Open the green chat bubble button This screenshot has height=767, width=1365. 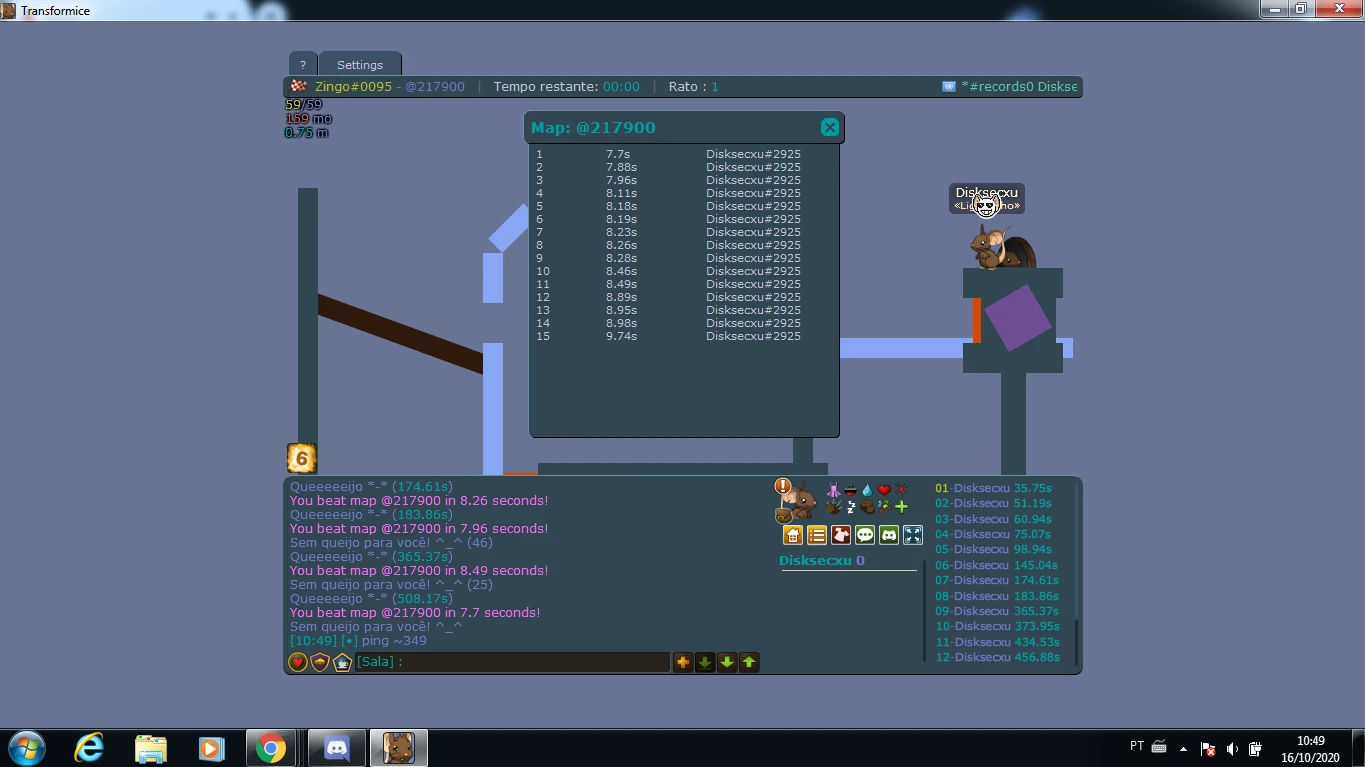tap(865, 535)
